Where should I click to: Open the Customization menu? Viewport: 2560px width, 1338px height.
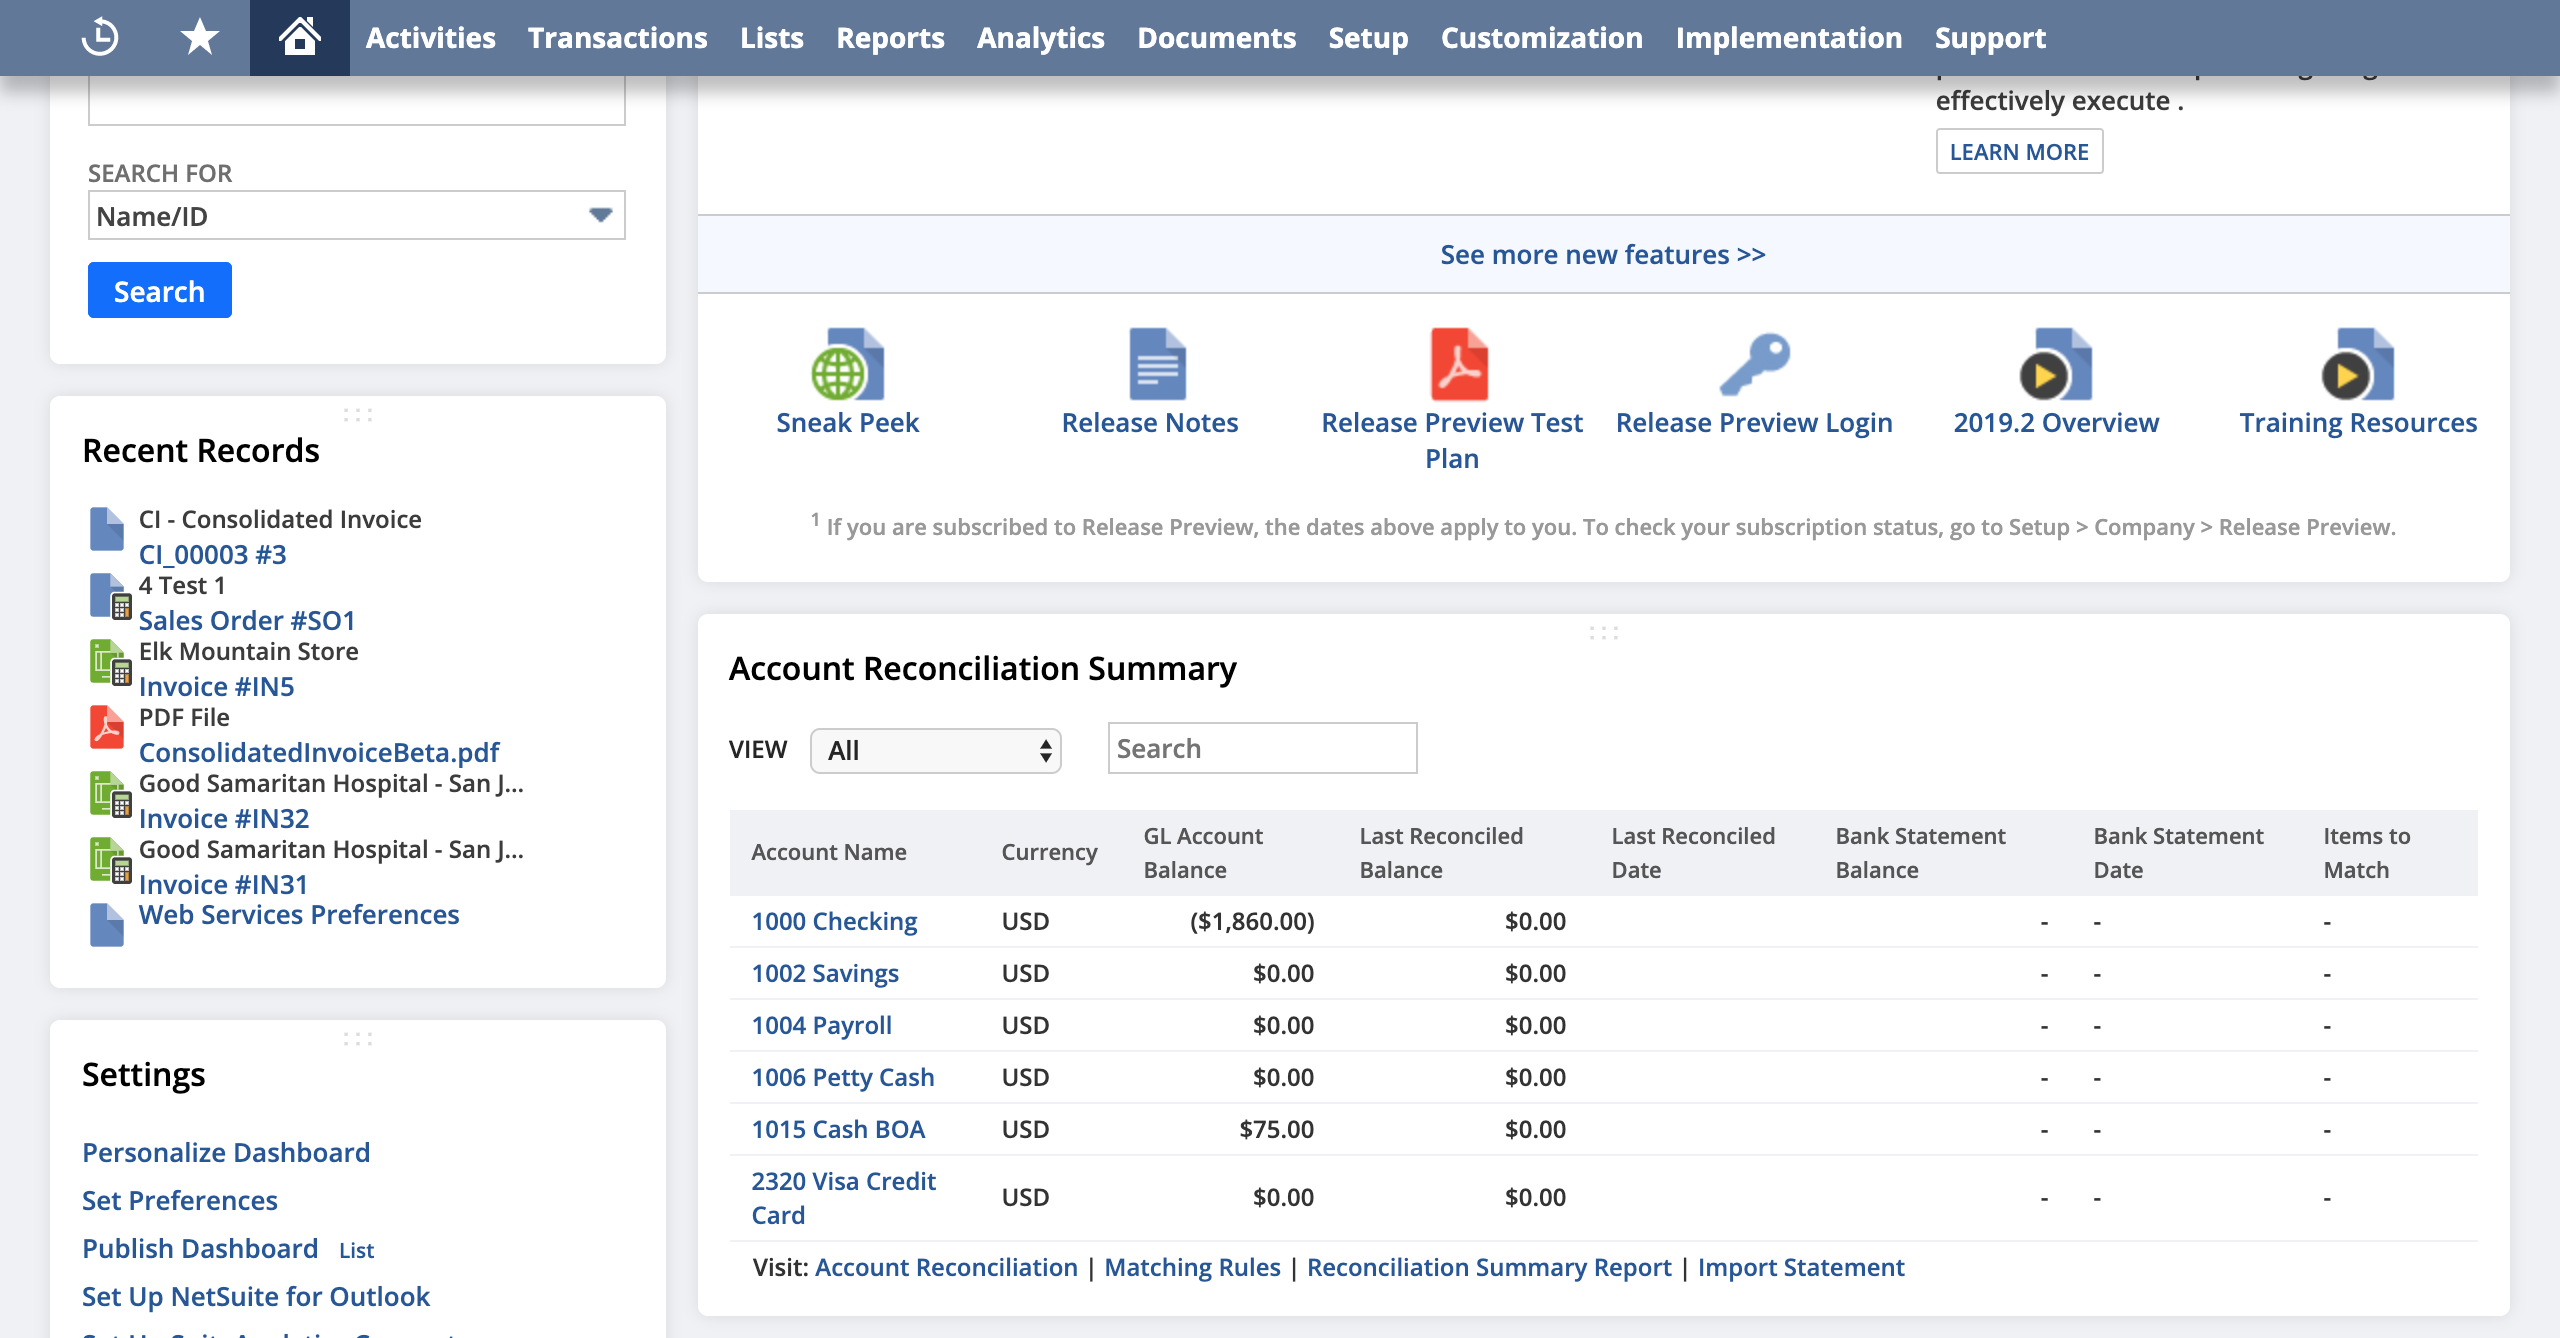pyautogui.click(x=1541, y=38)
